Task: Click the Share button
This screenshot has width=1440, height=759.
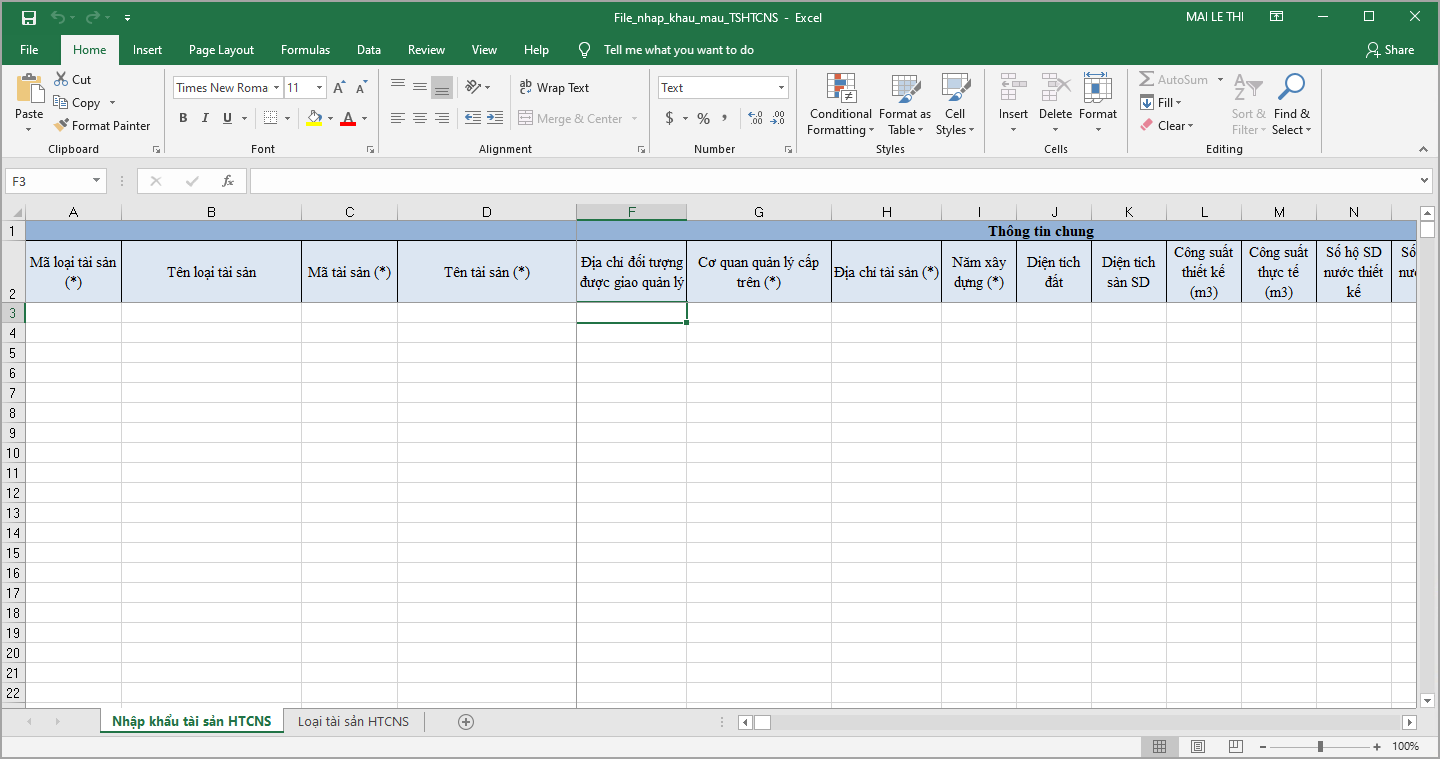Action: point(1390,50)
